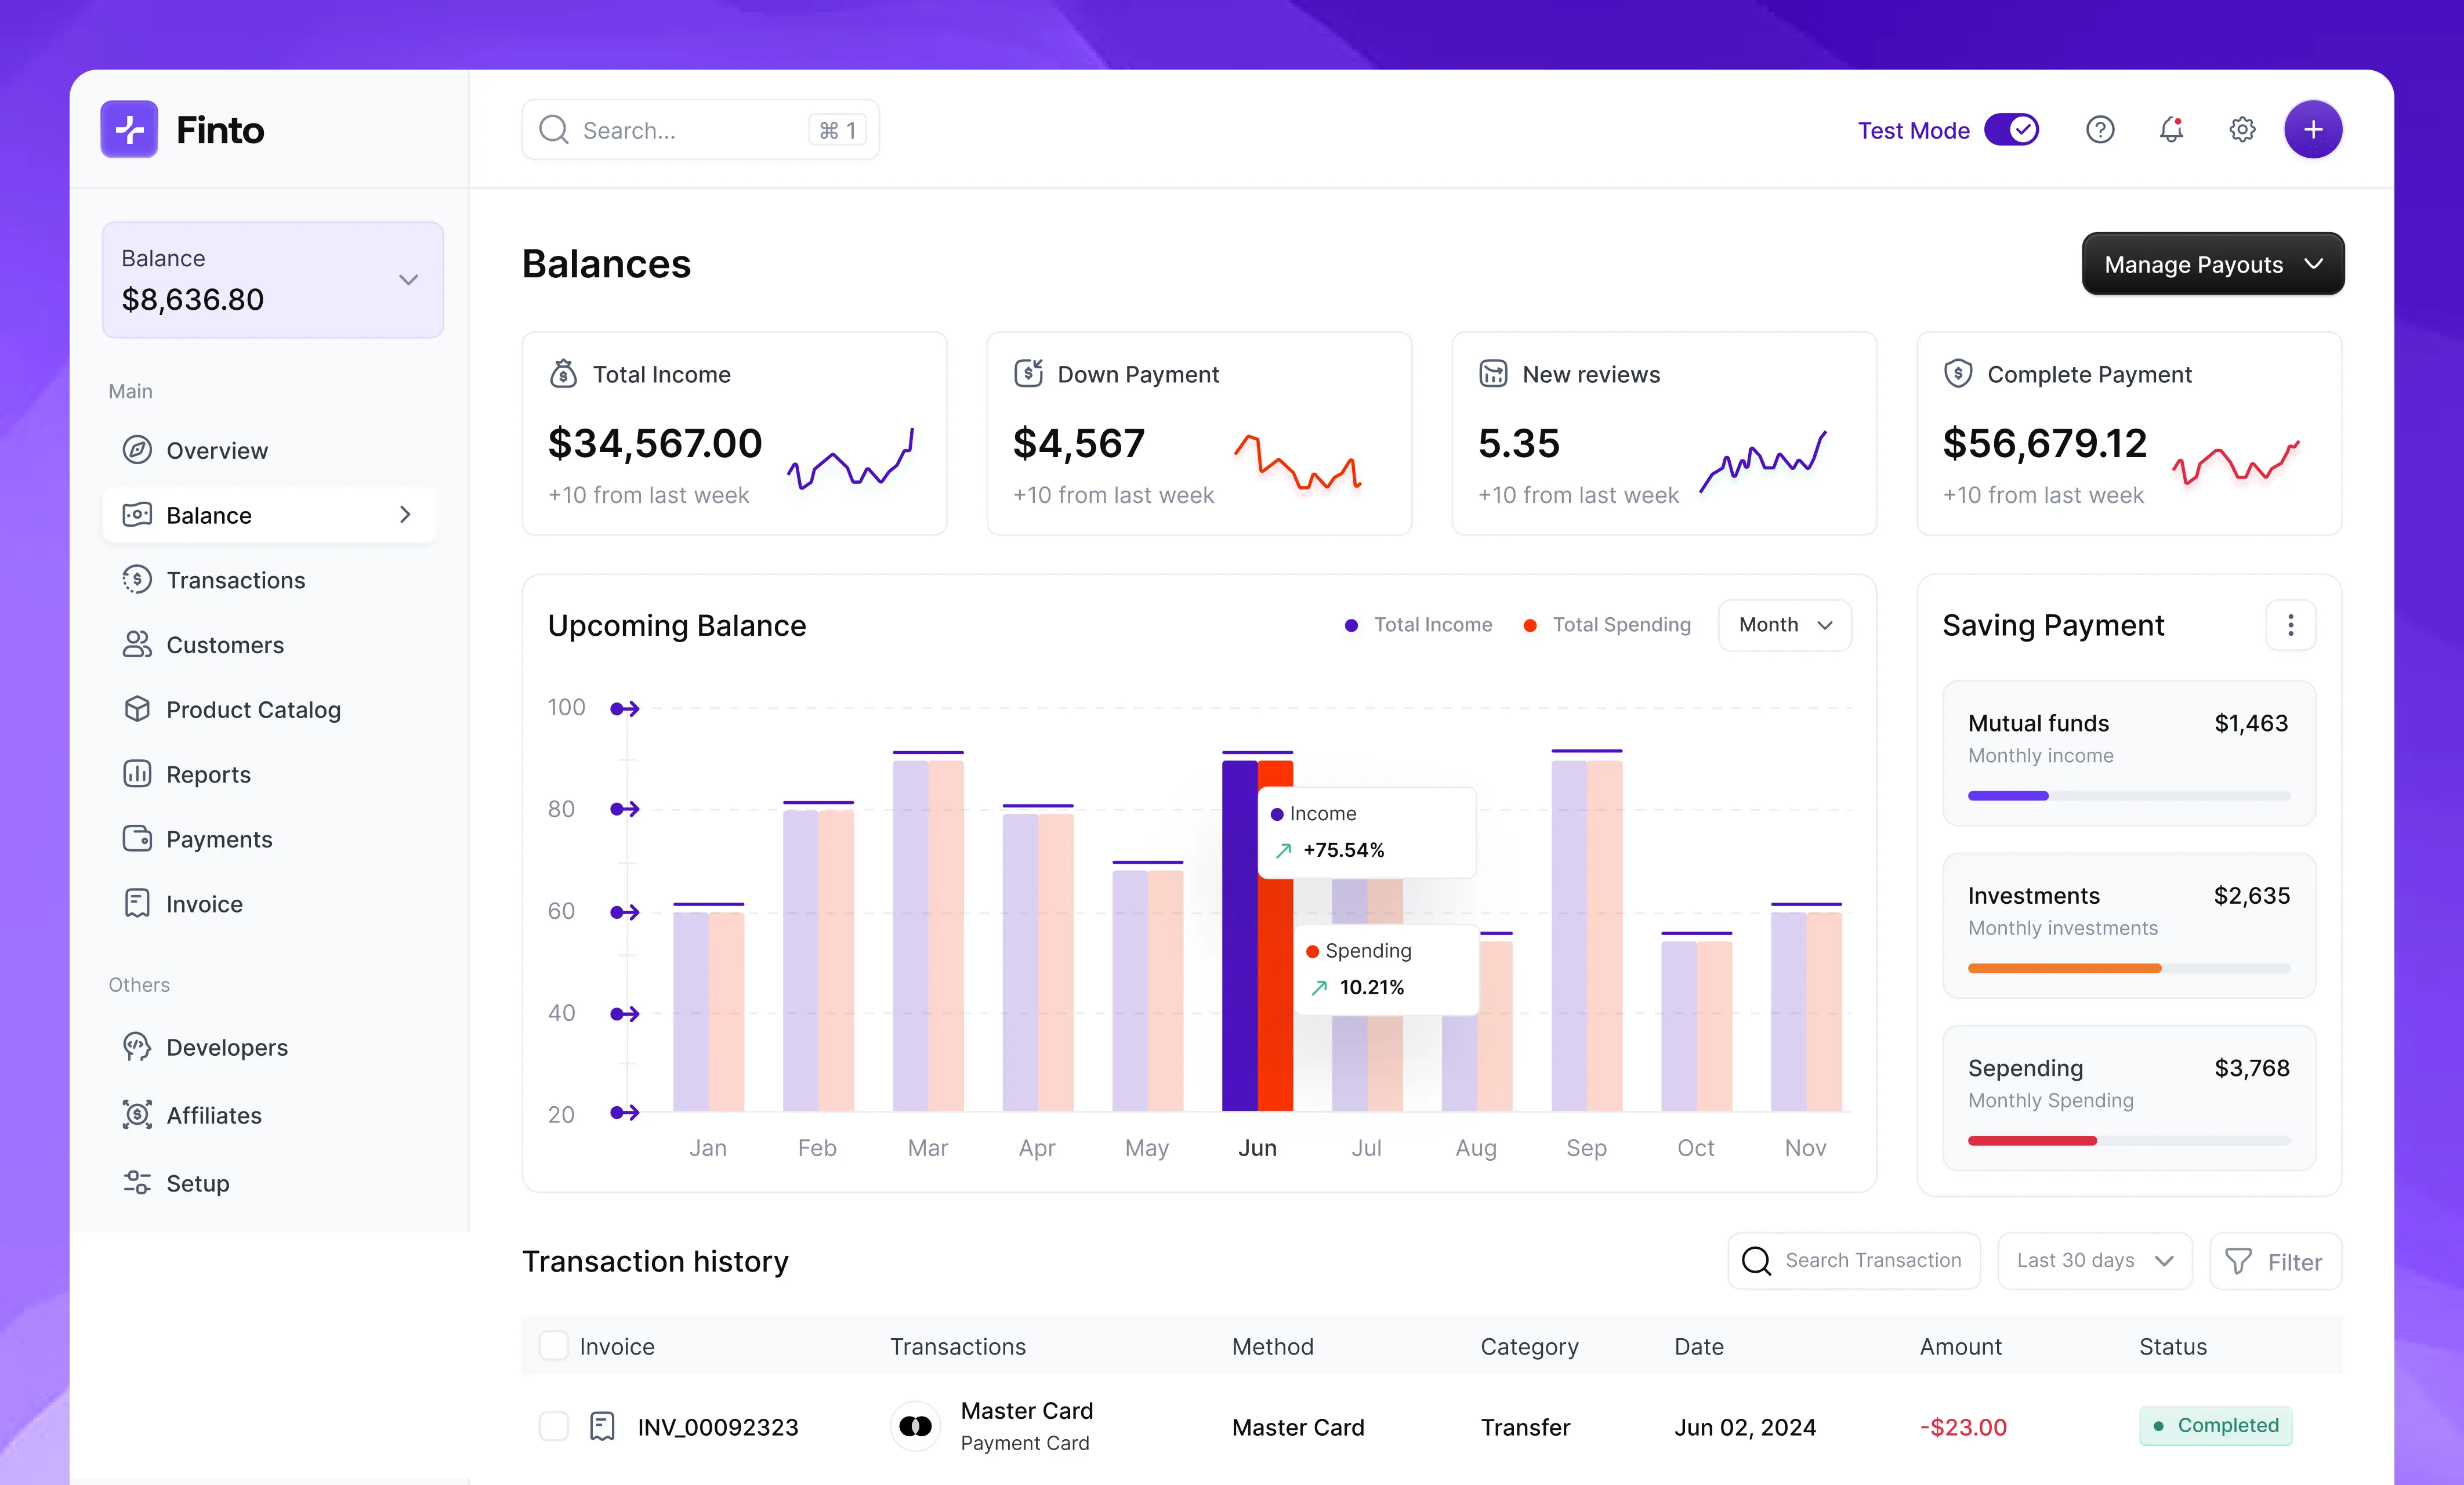Image resolution: width=2464 pixels, height=1485 pixels.
Task: Click the Finto logo icon
Action: point(129,130)
